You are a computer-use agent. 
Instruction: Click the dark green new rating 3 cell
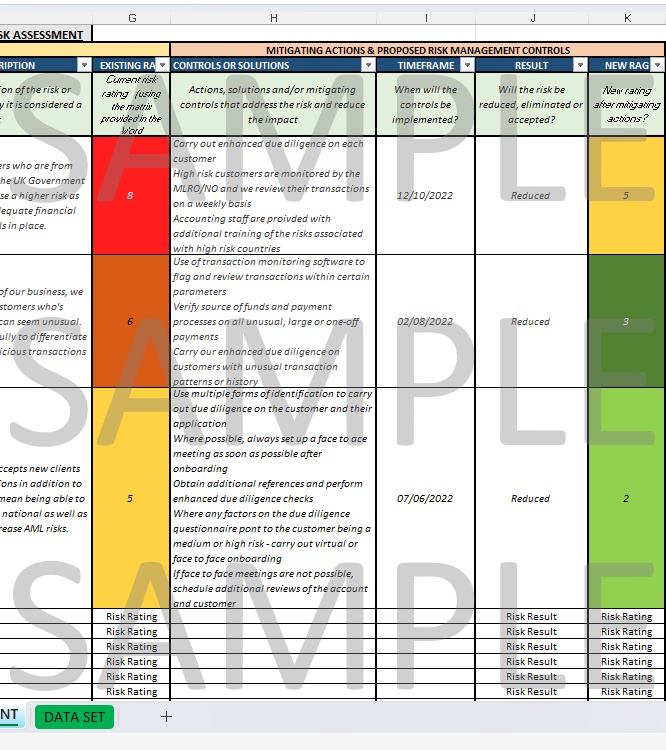click(627, 321)
